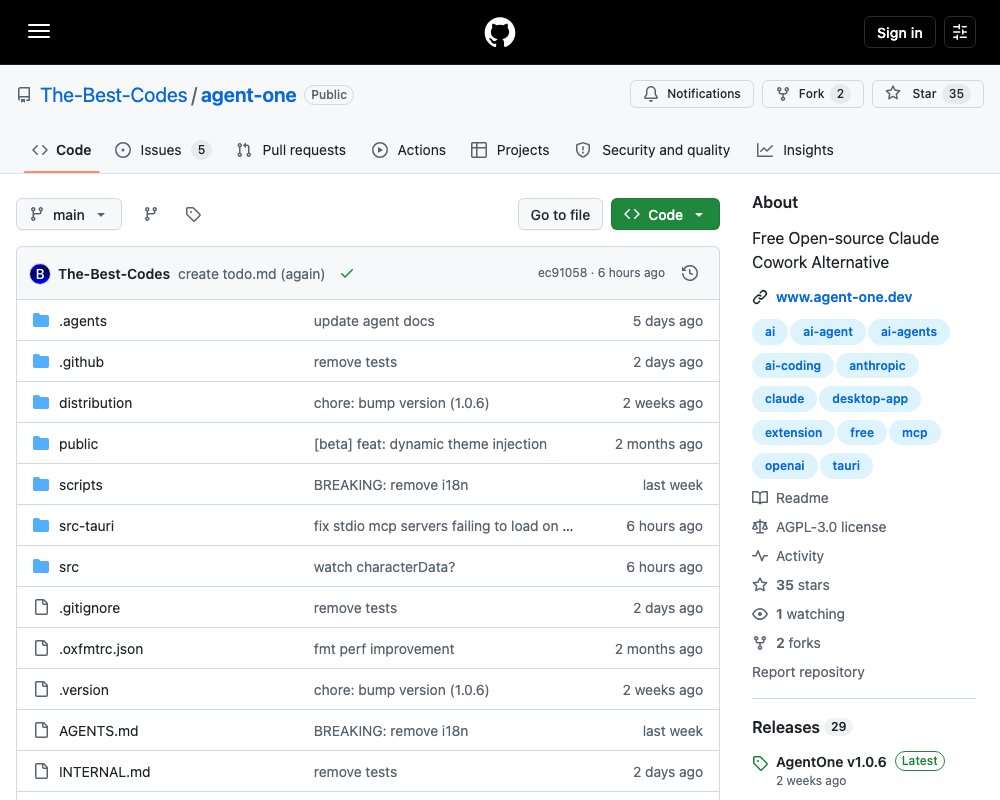
Task: Open commit hash ec91058
Action: (x=562, y=273)
